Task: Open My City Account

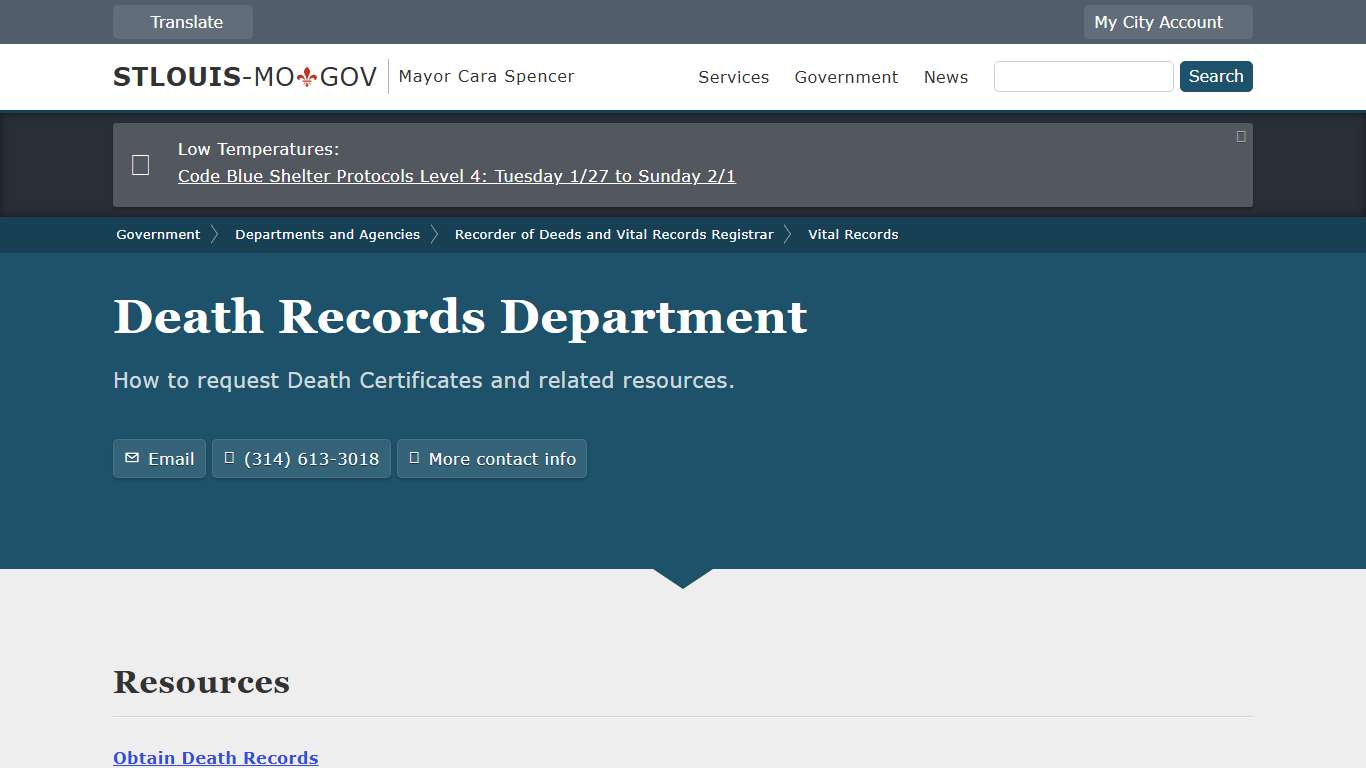Action: [x=1167, y=21]
